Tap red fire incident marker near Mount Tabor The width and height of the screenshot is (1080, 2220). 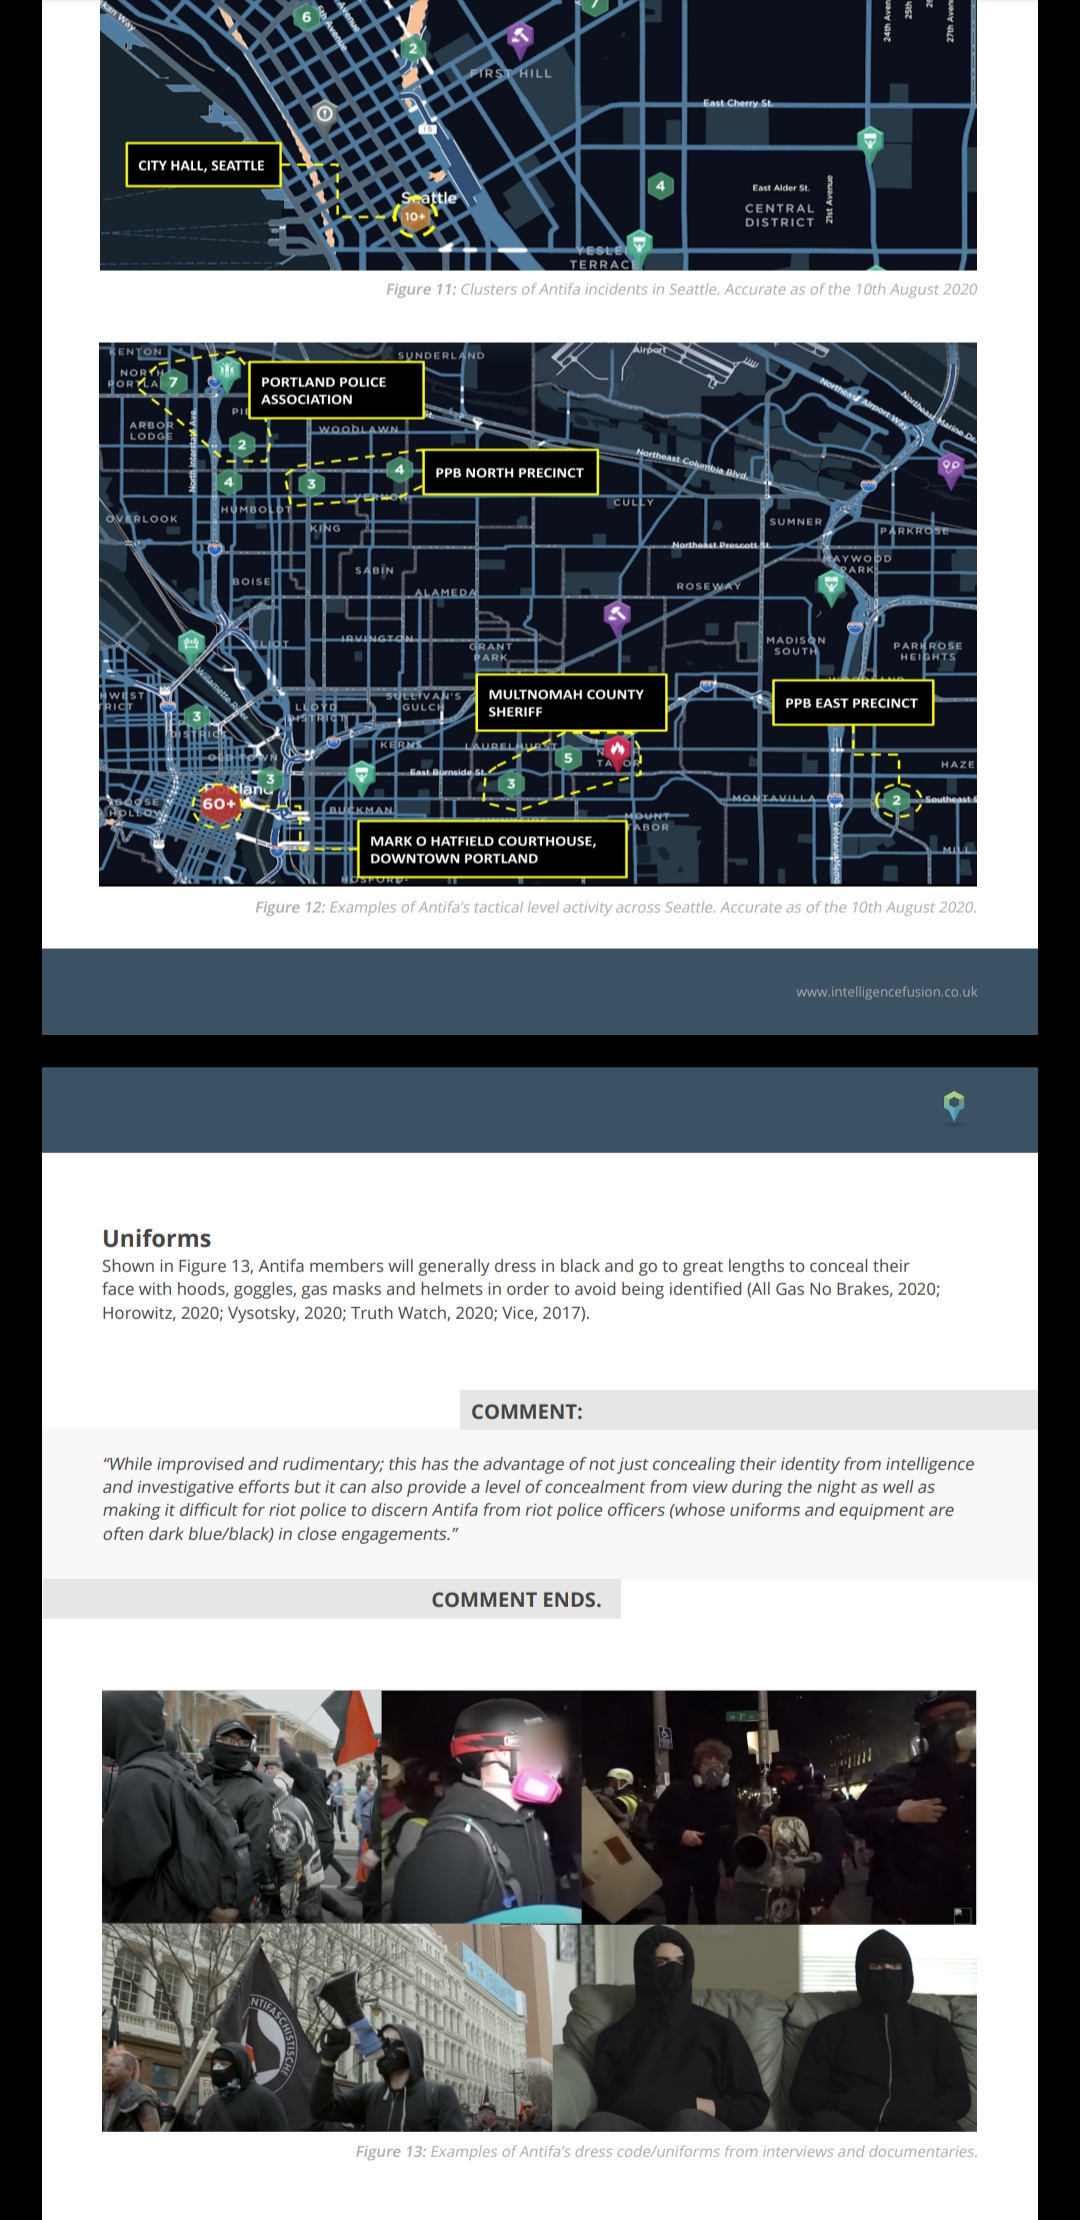coord(618,751)
